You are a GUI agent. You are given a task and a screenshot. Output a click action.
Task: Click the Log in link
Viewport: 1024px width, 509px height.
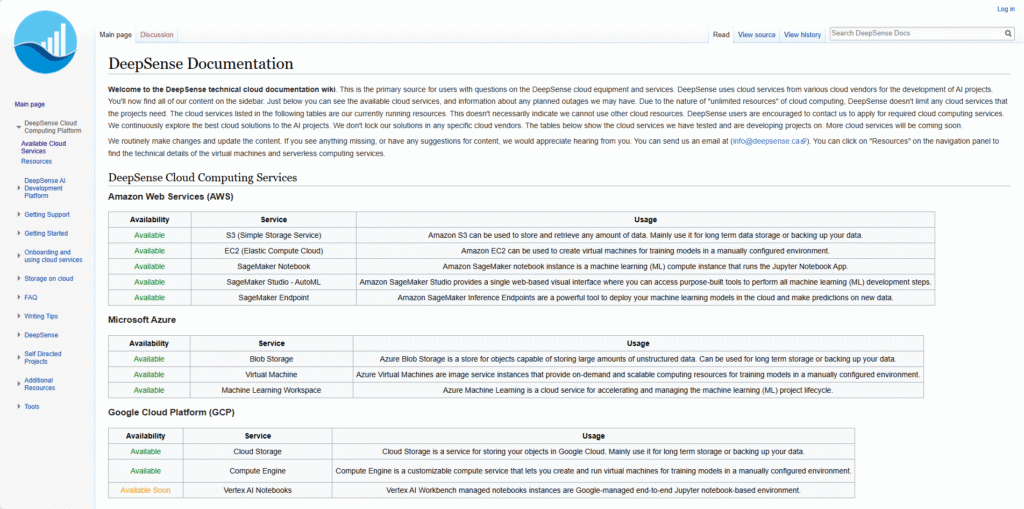tap(1005, 9)
